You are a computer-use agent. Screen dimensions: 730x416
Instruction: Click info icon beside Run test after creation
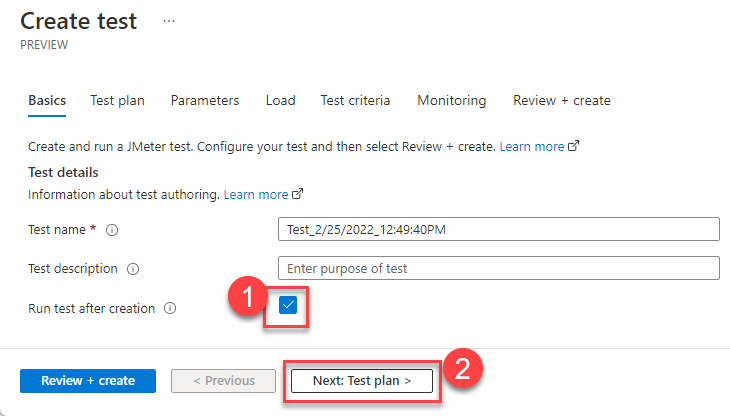click(x=170, y=308)
